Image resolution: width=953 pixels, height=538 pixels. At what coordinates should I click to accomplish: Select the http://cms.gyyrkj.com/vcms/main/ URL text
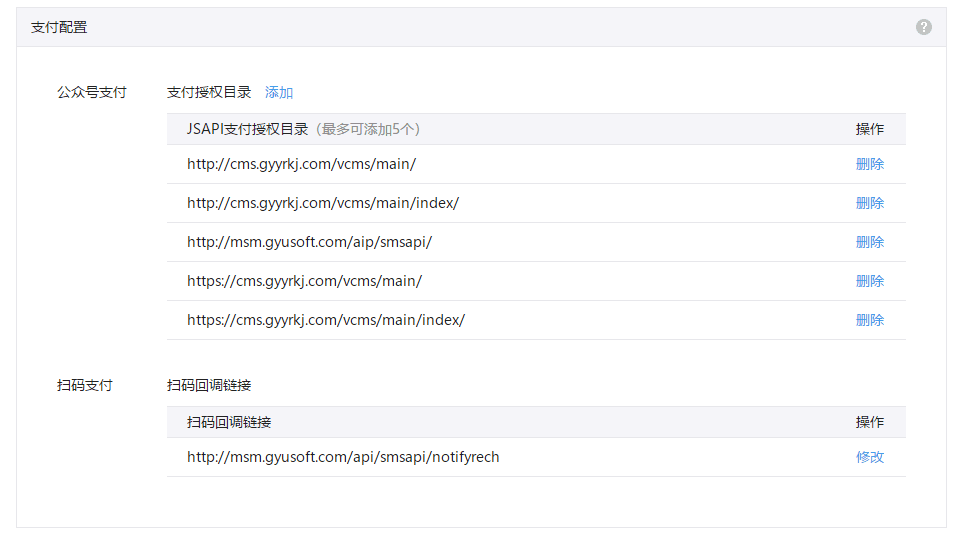coord(301,164)
